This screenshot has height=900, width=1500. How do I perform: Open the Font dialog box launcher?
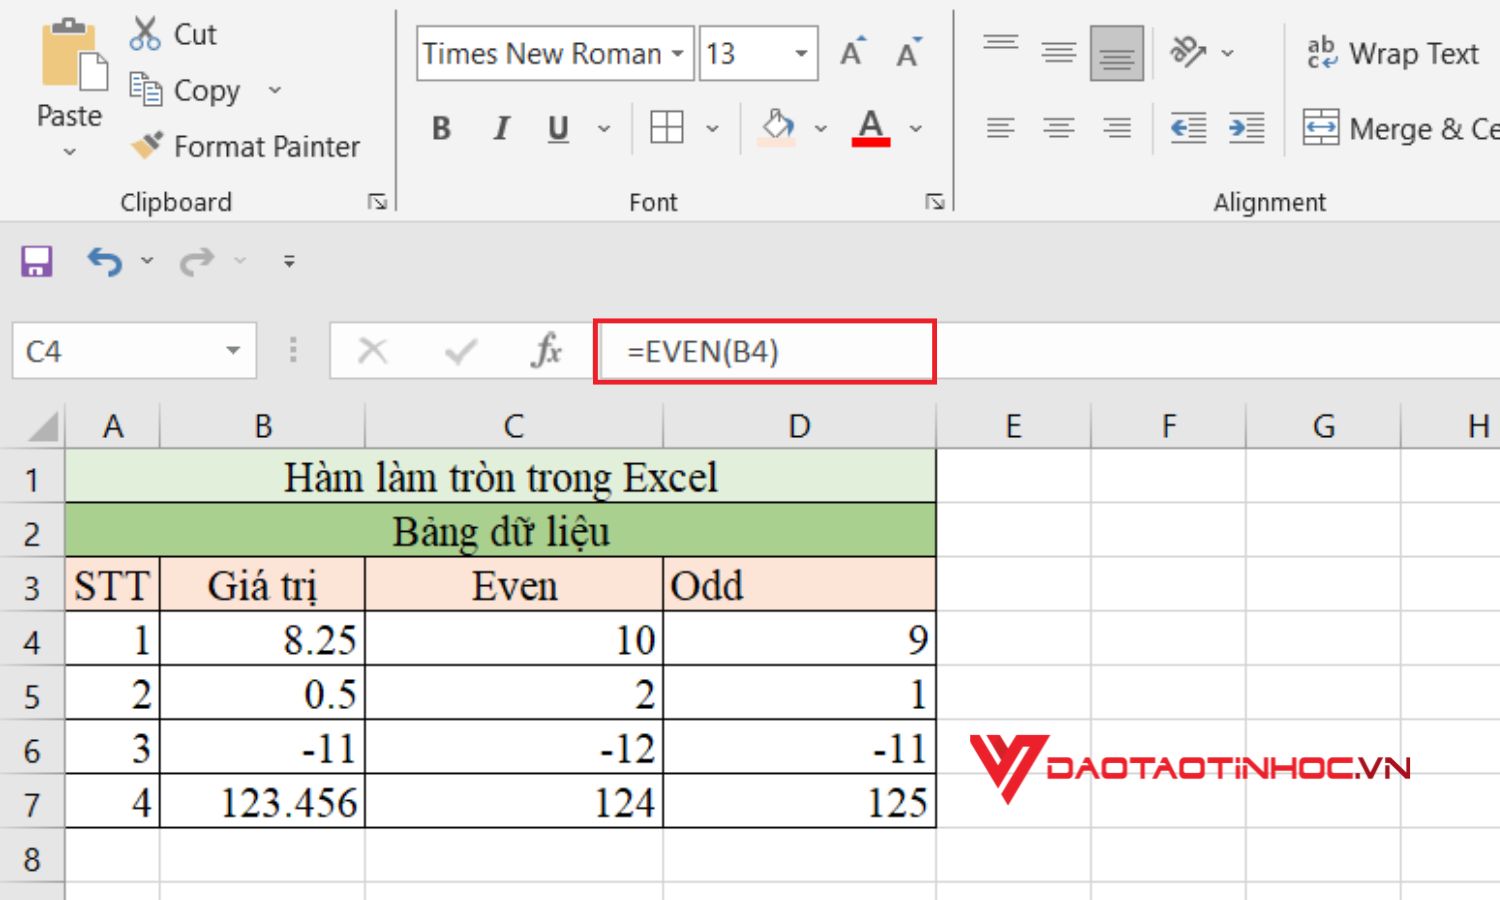pyautogui.click(x=936, y=200)
